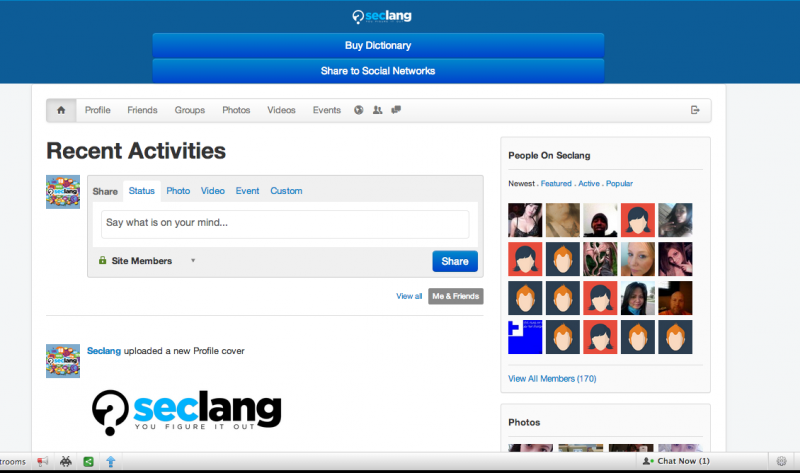The height and width of the screenshot is (473, 800).
Task: Click the blue Share button
Action: point(455,261)
